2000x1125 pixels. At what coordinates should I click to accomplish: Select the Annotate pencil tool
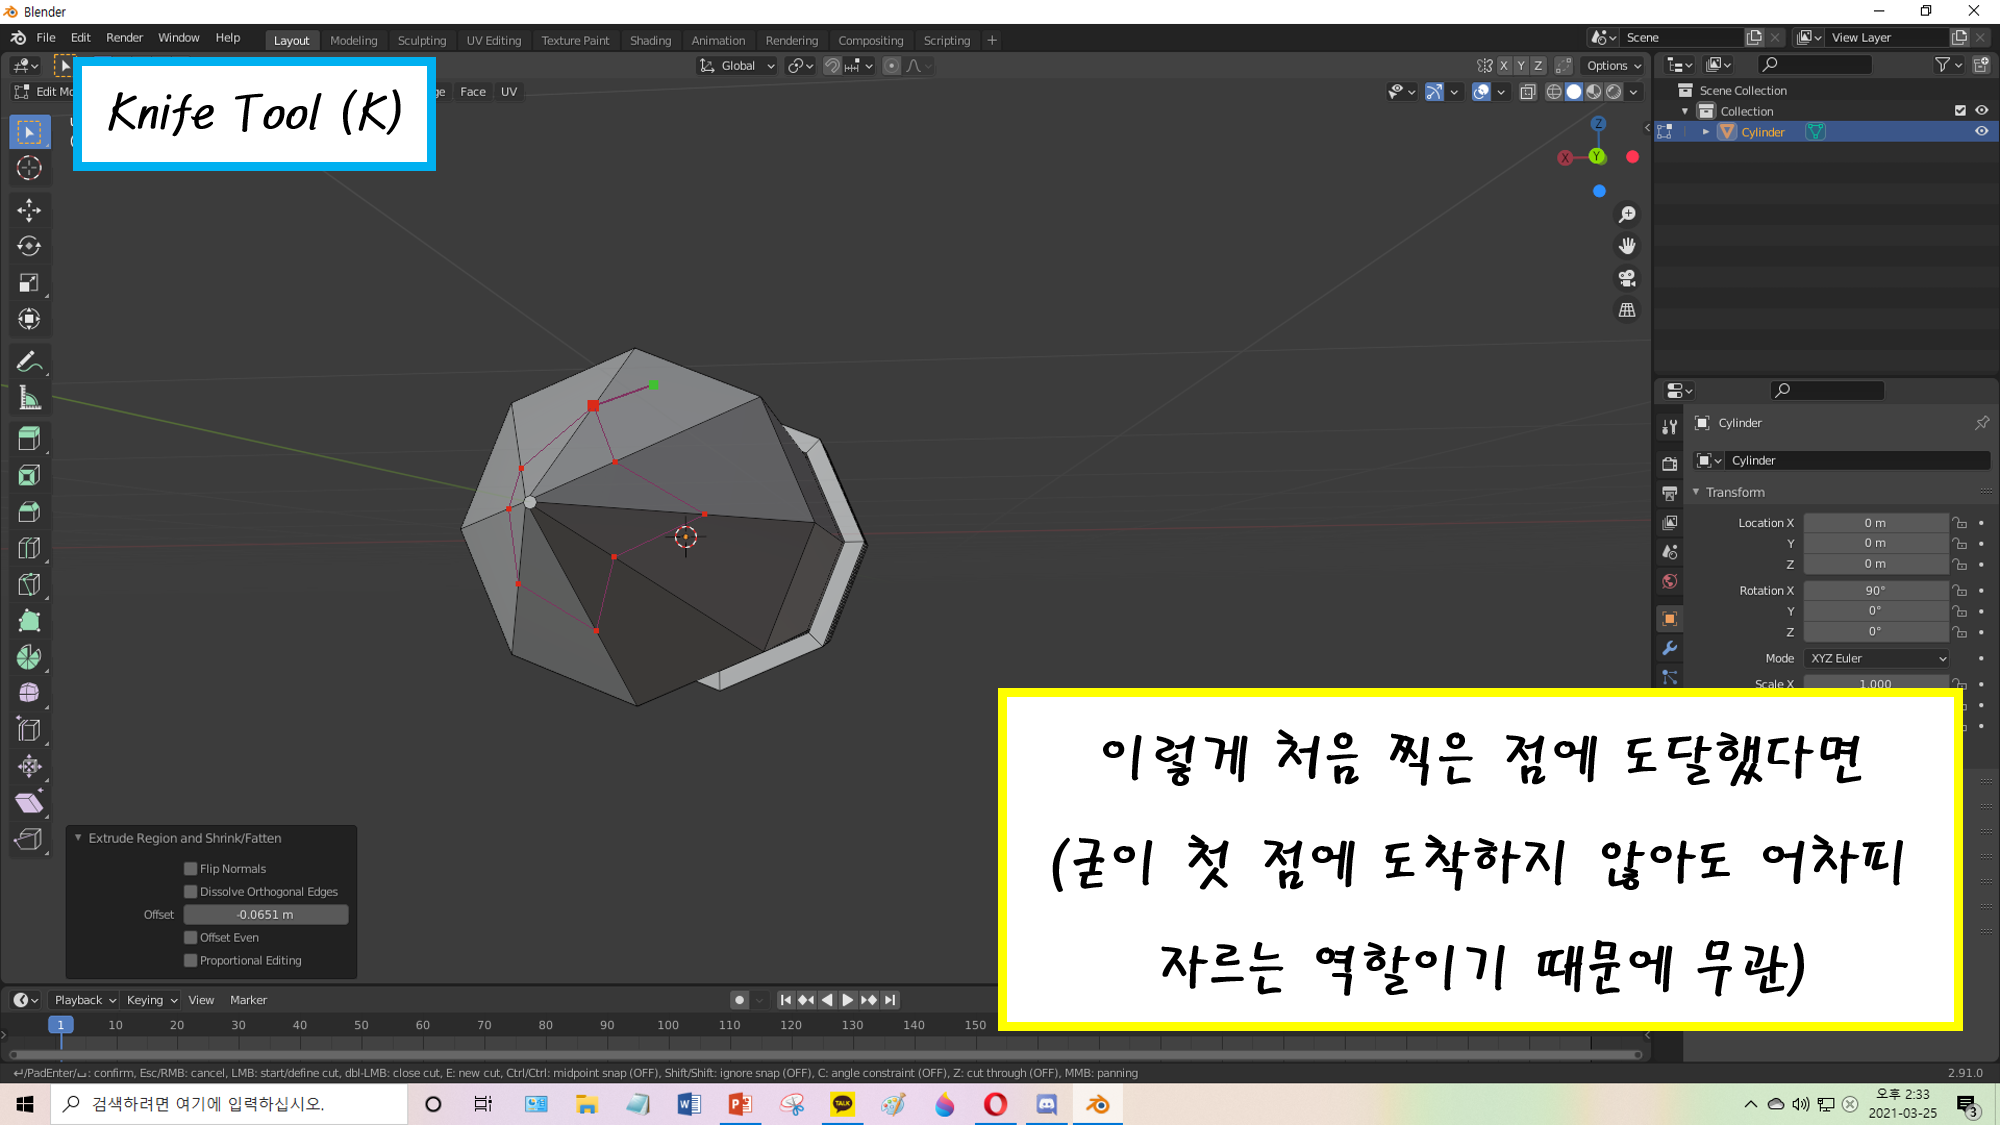pyautogui.click(x=29, y=361)
